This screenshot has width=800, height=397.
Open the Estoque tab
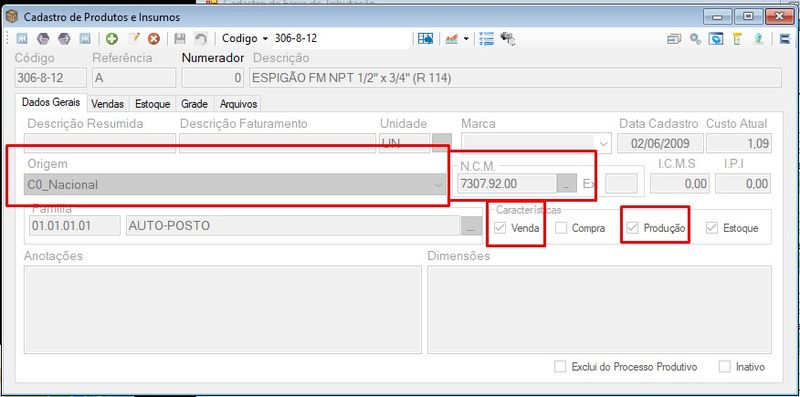click(153, 104)
